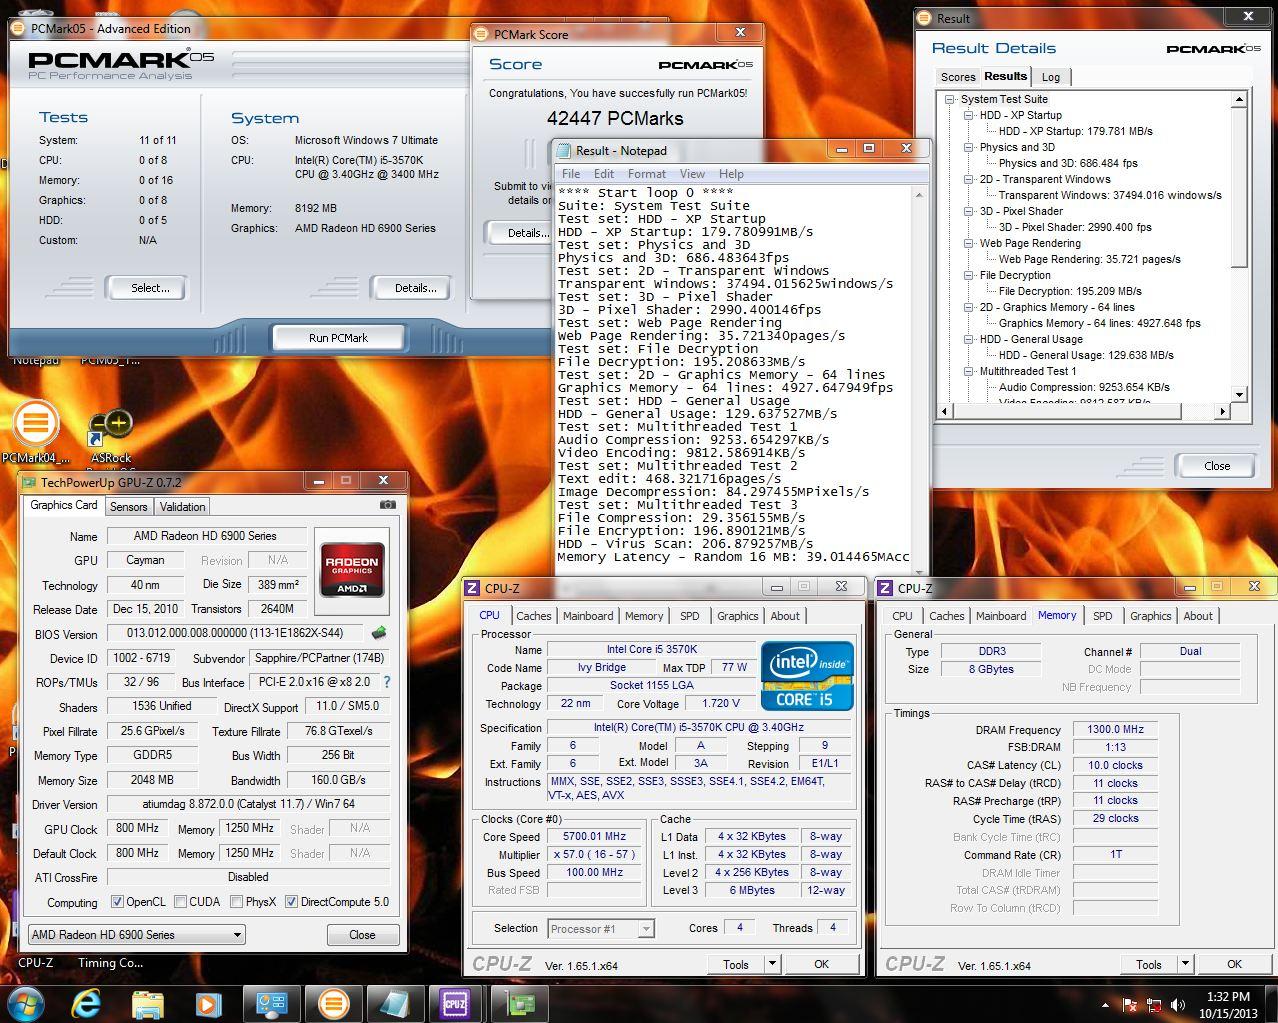Click the Result tree scroll down arrow
Image resolution: width=1278 pixels, height=1023 pixels.
point(1240,395)
